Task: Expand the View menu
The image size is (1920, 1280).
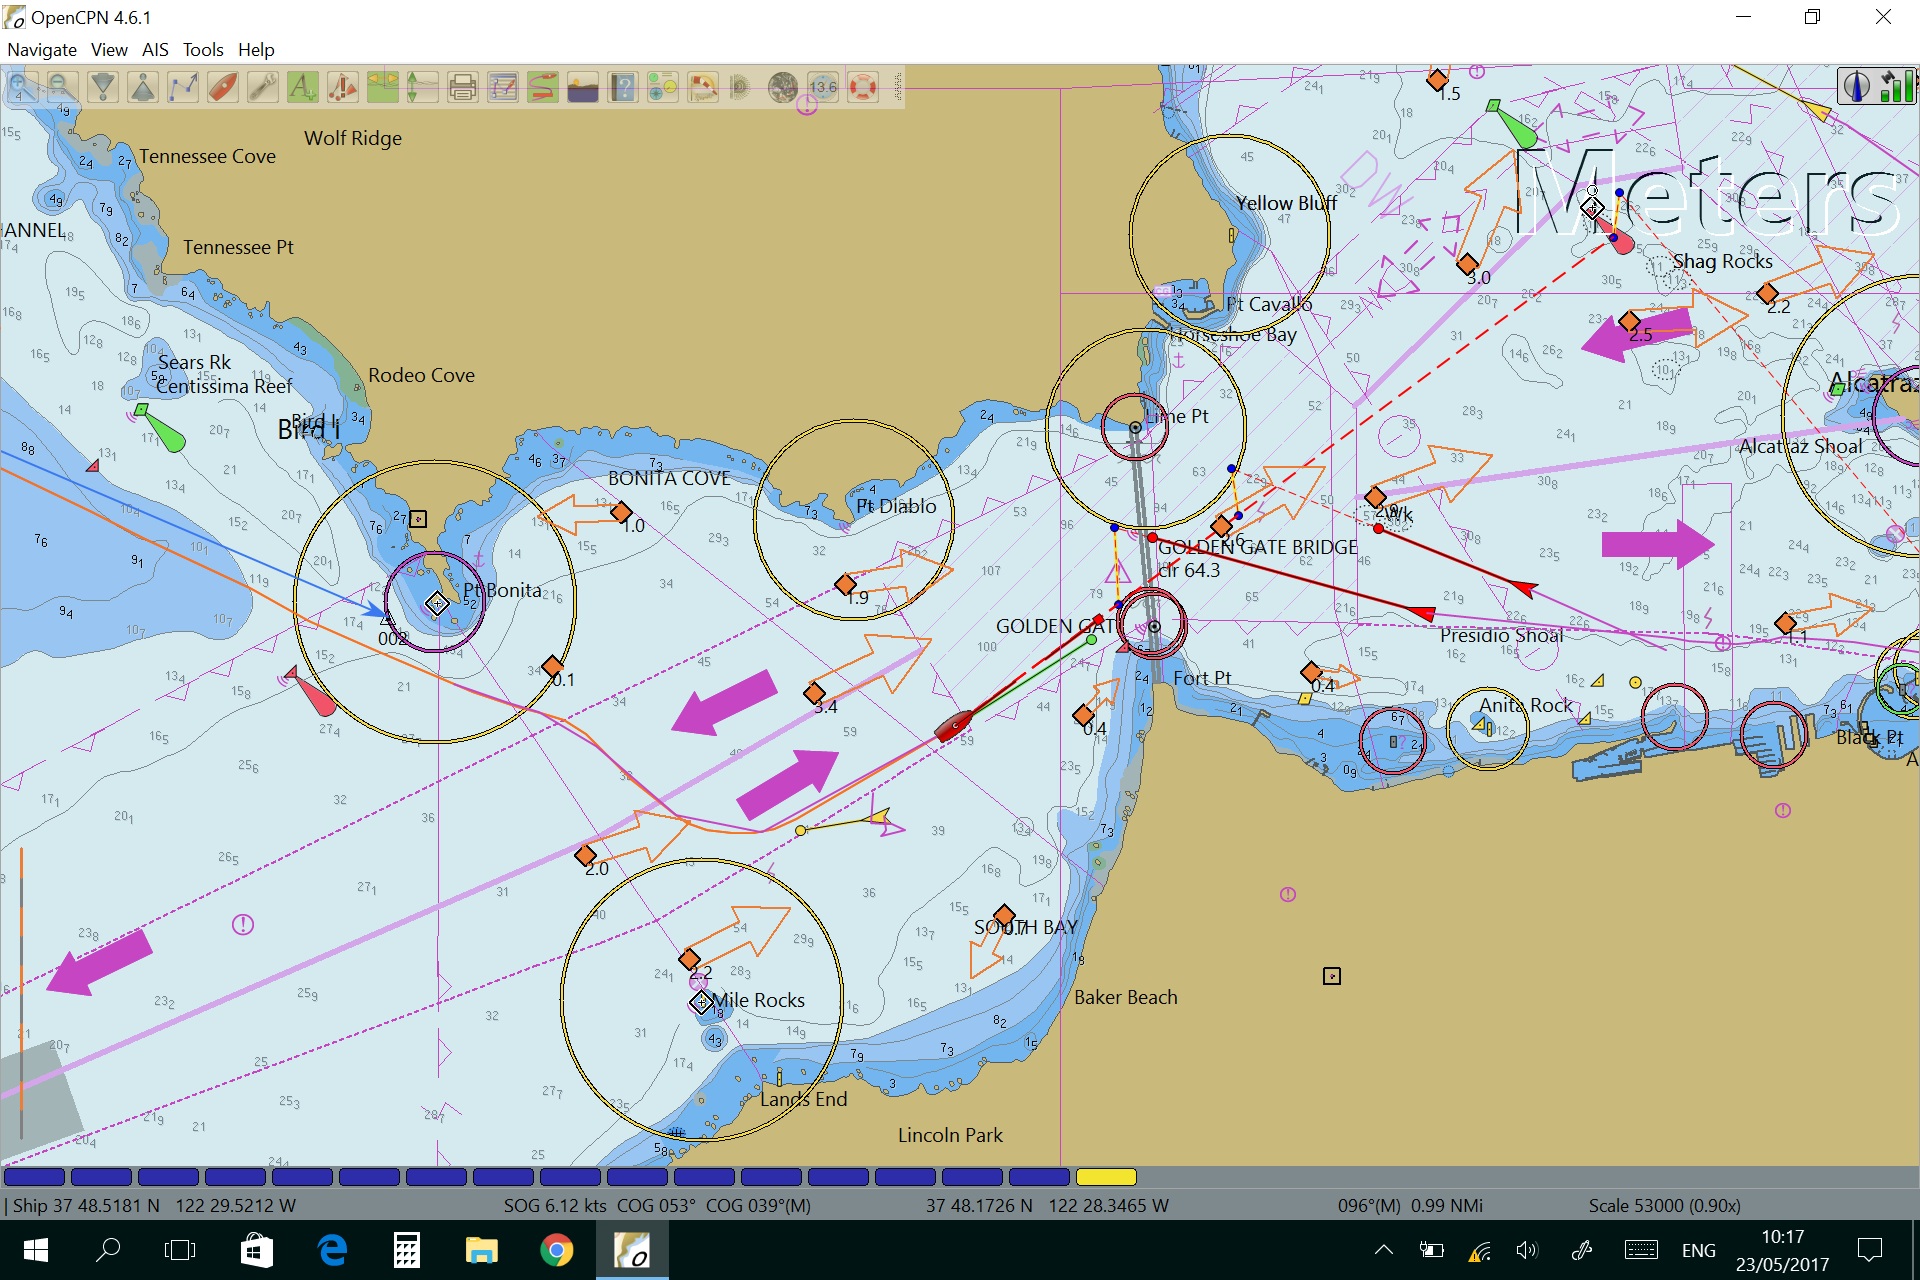Action: [x=109, y=50]
